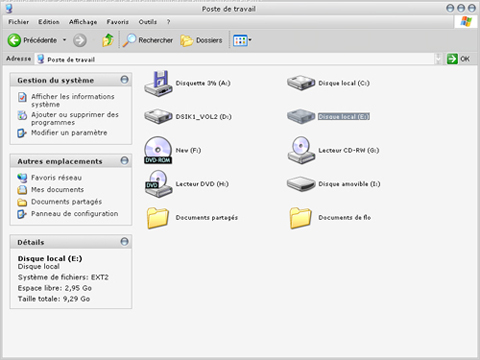Click the Lecteur CD-RW (G:) label
This screenshot has width=480, height=360.
pos(349,150)
